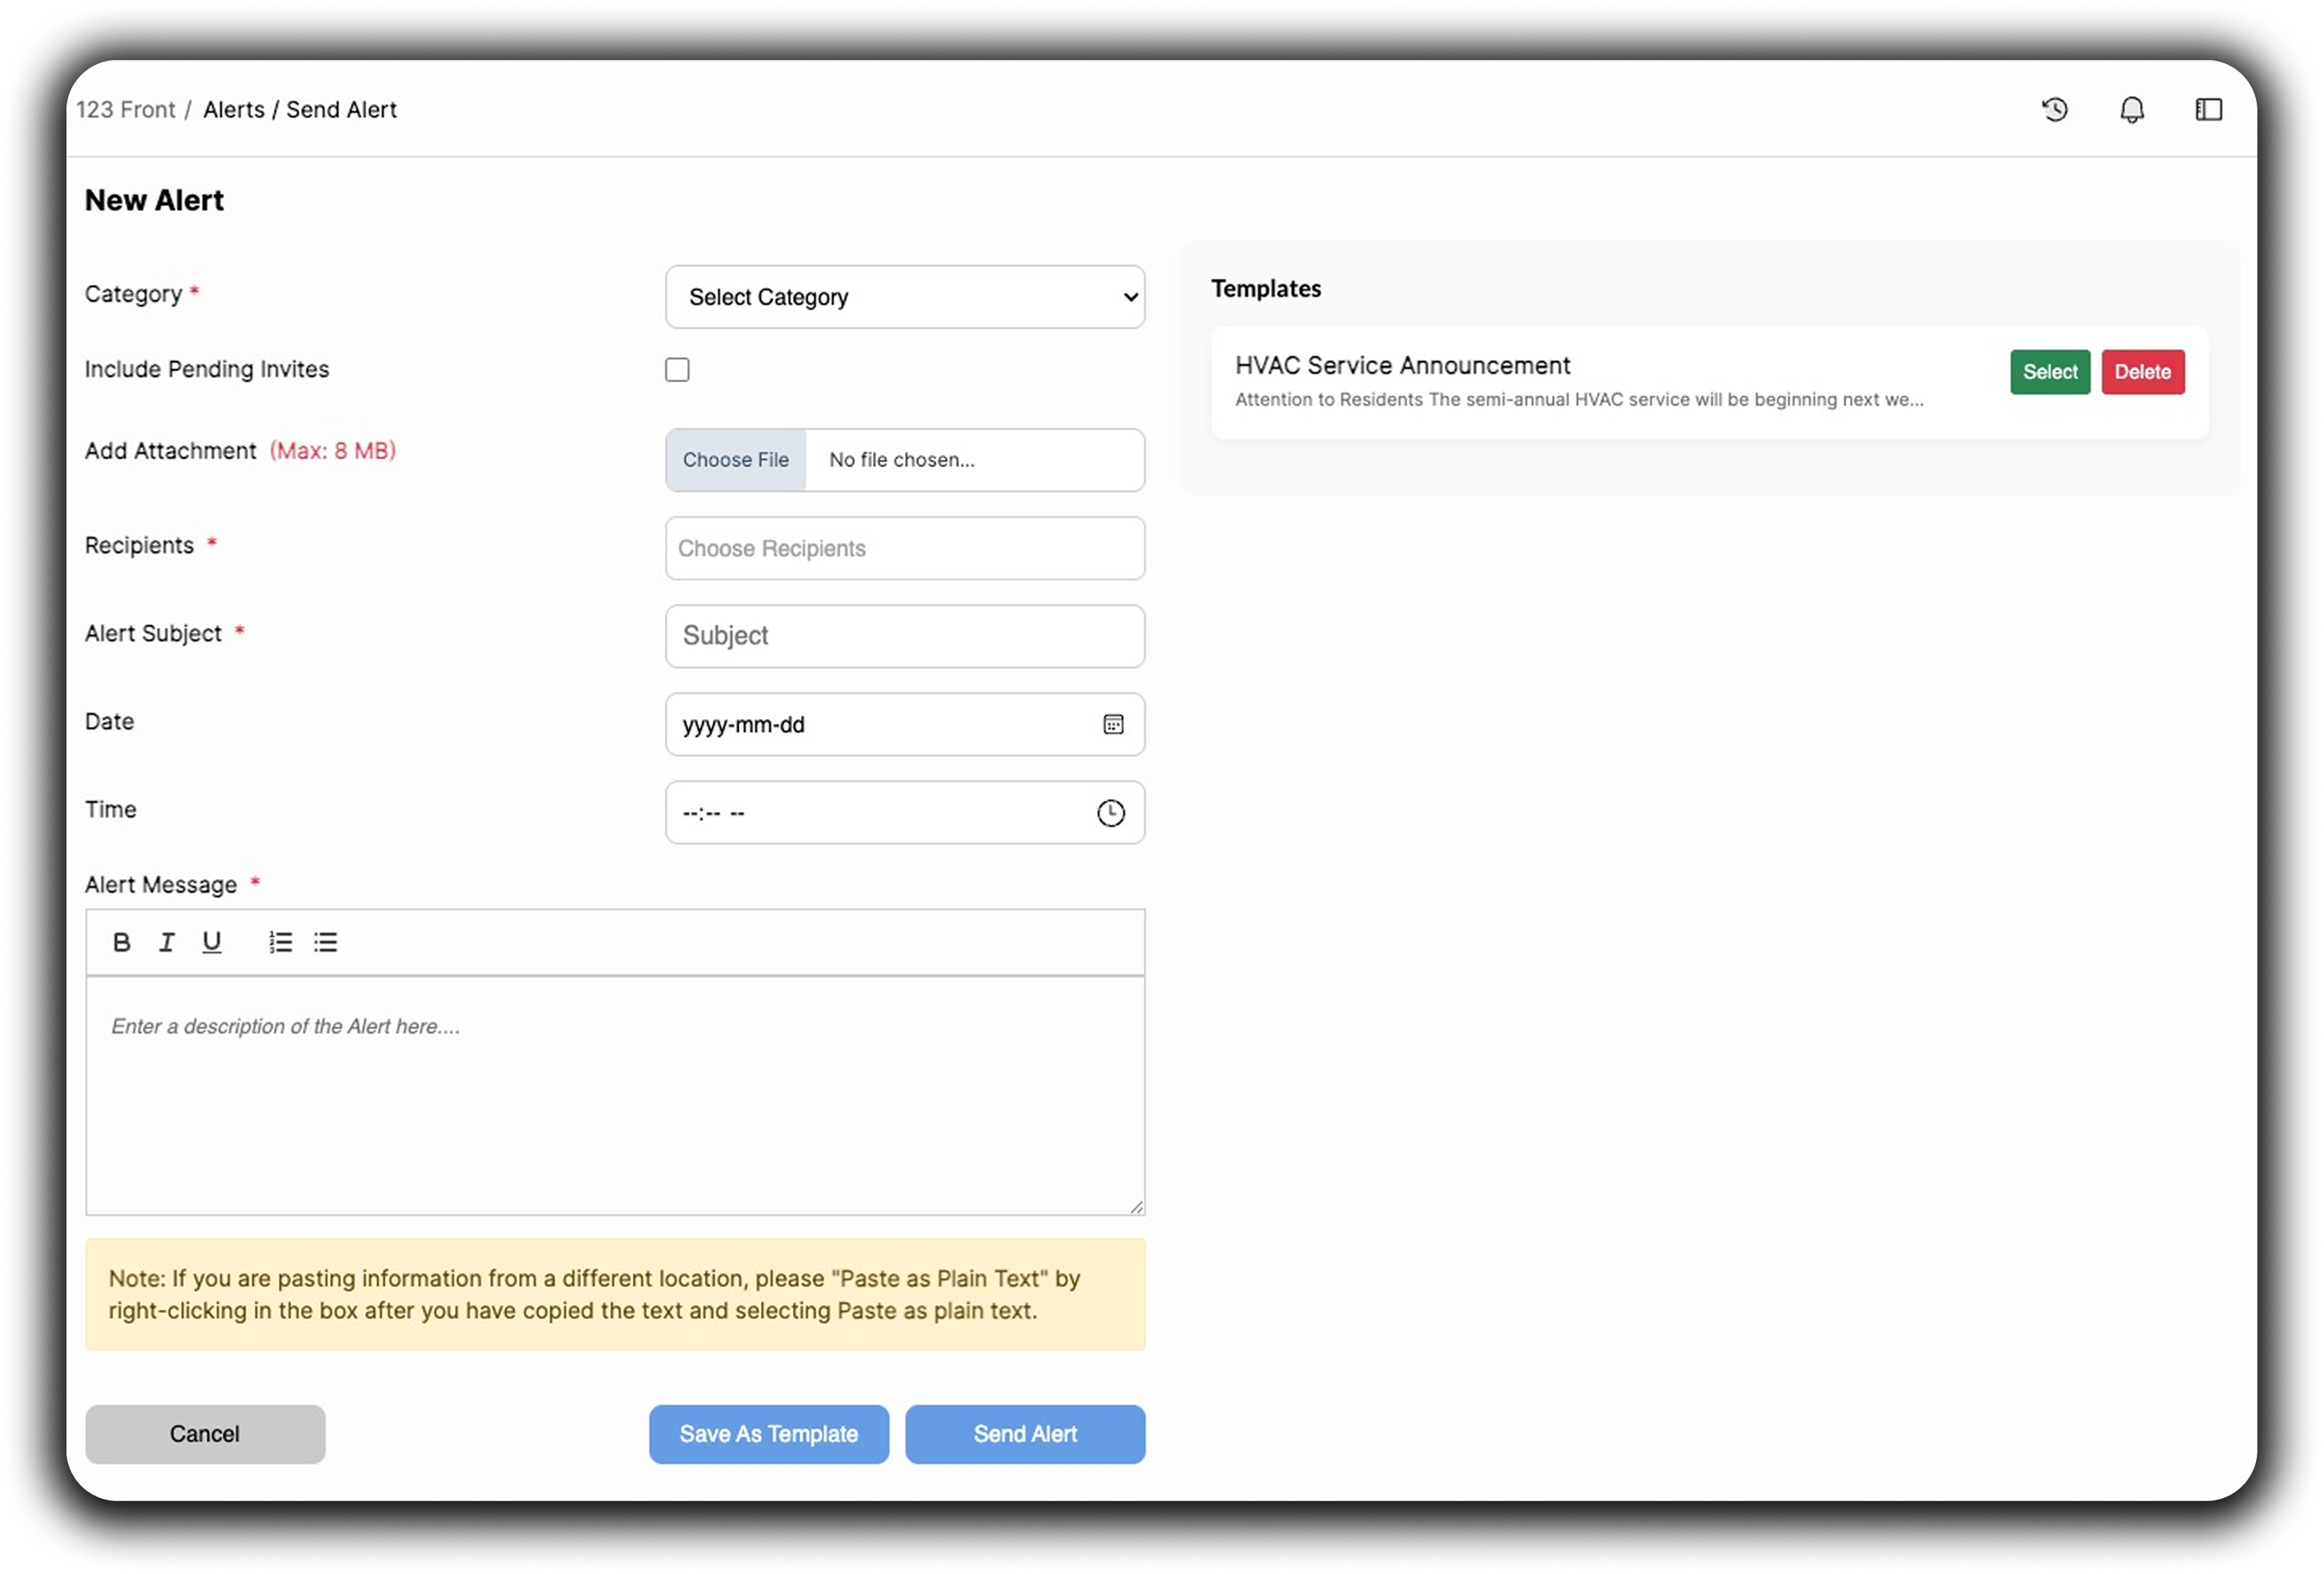This screenshot has width=2324, height=1574.
Task: Expand the Select Category dropdown
Action: [x=904, y=297]
